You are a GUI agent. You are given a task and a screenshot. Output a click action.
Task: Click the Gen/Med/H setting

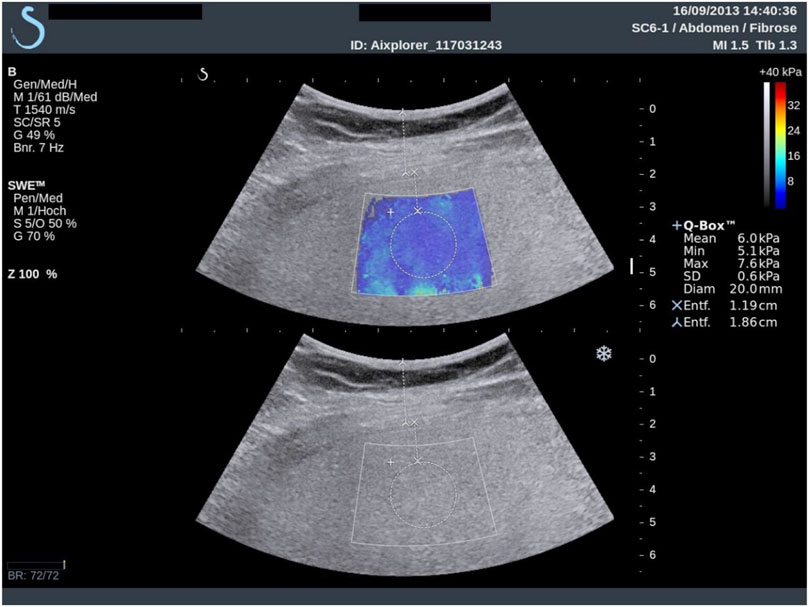45,85
